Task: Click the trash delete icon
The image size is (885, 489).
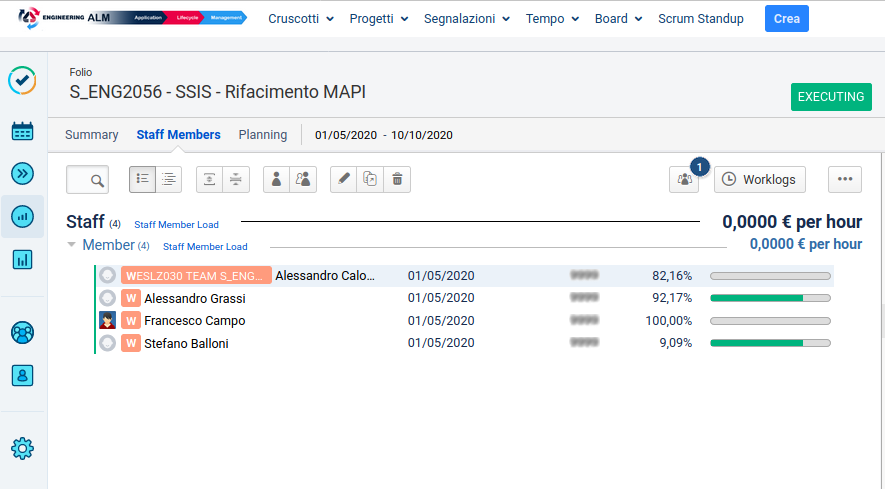Action: (397, 179)
